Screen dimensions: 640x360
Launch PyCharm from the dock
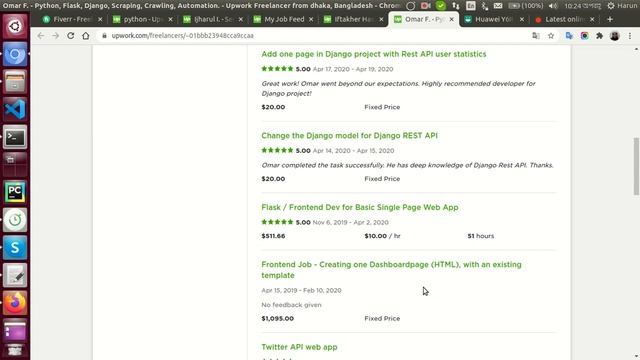(15, 192)
